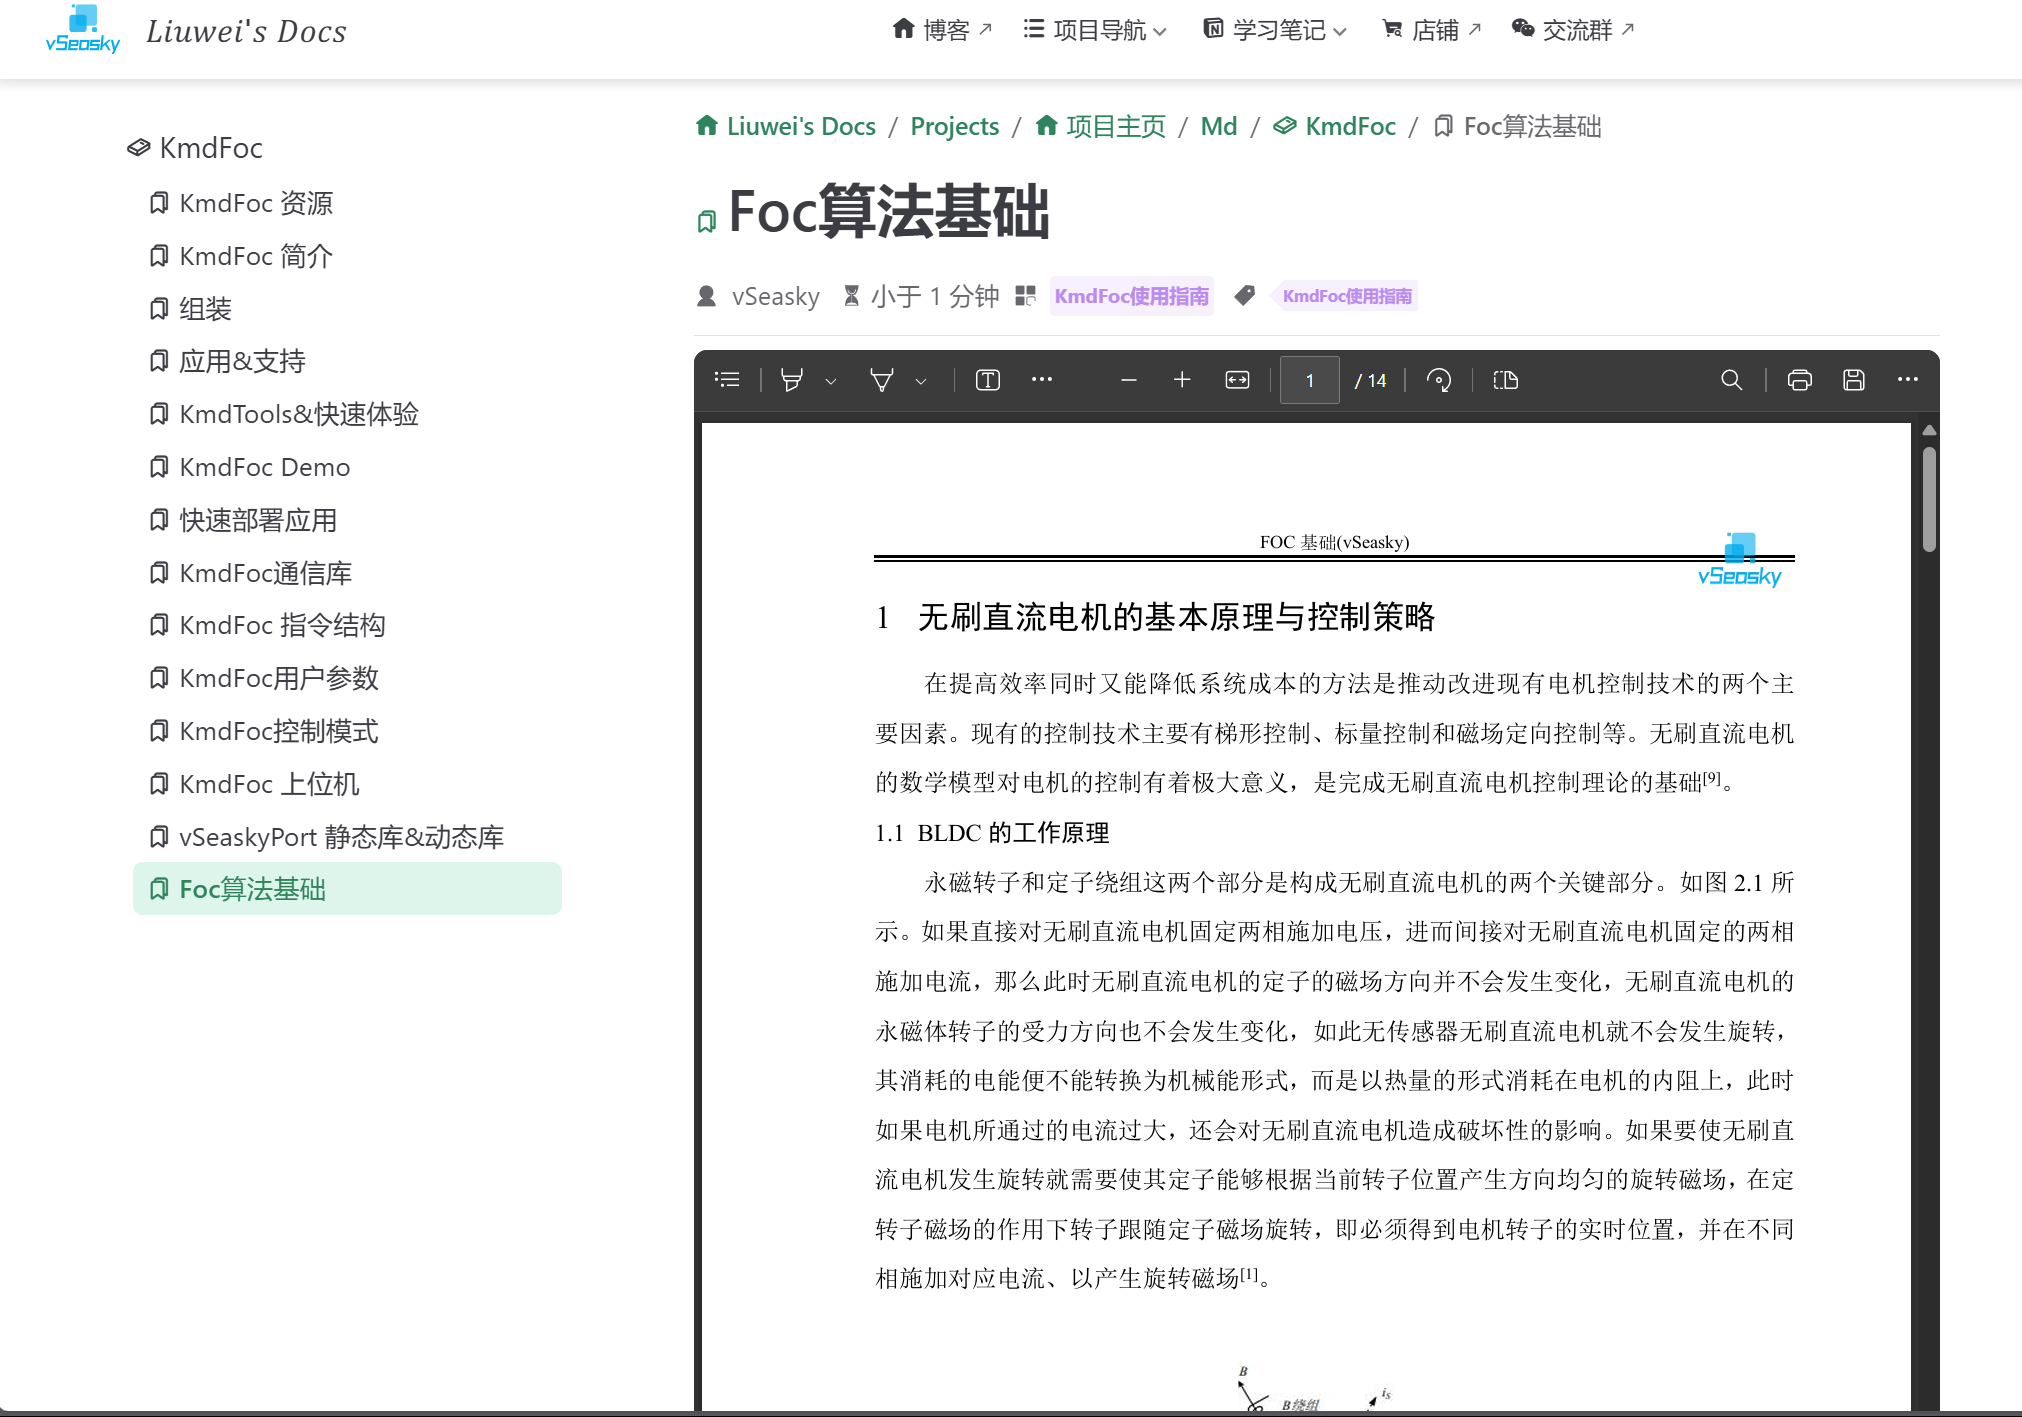Save the PDF document
This screenshot has height=1417, width=2022.
coord(1854,380)
